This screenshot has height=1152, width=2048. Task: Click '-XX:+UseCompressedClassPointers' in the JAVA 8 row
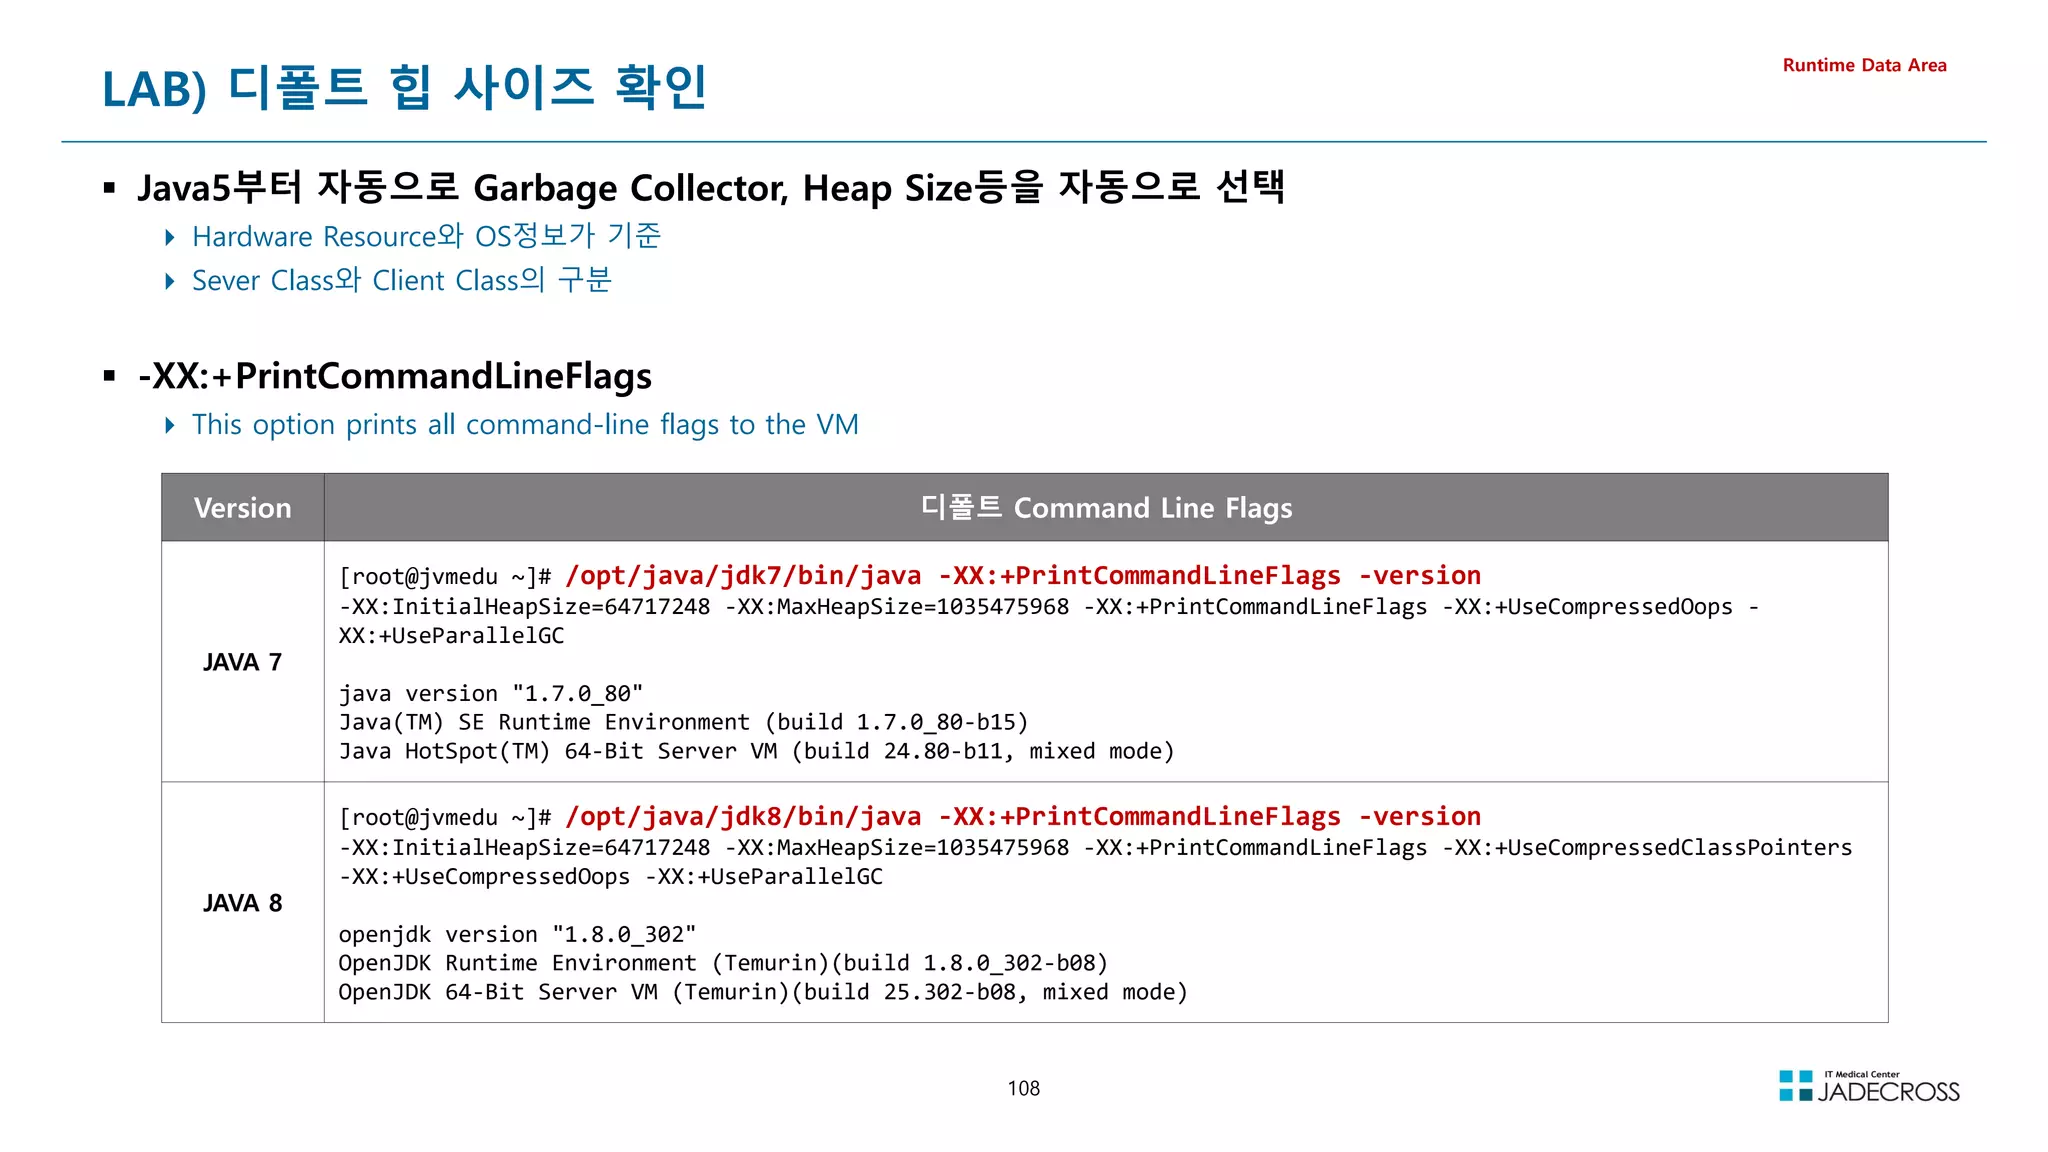tap(1647, 848)
